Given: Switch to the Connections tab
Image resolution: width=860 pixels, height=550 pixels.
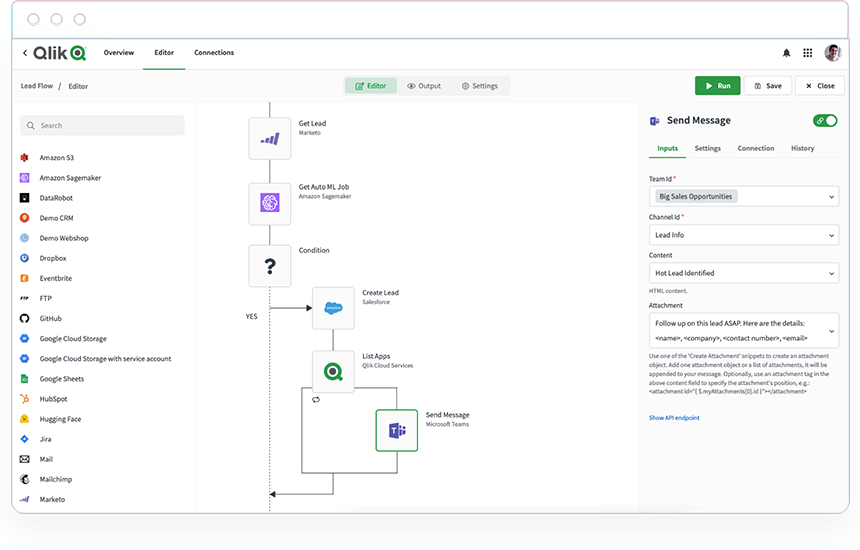Looking at the screenshot, I should pyautogui.click(x=214, y=53).
